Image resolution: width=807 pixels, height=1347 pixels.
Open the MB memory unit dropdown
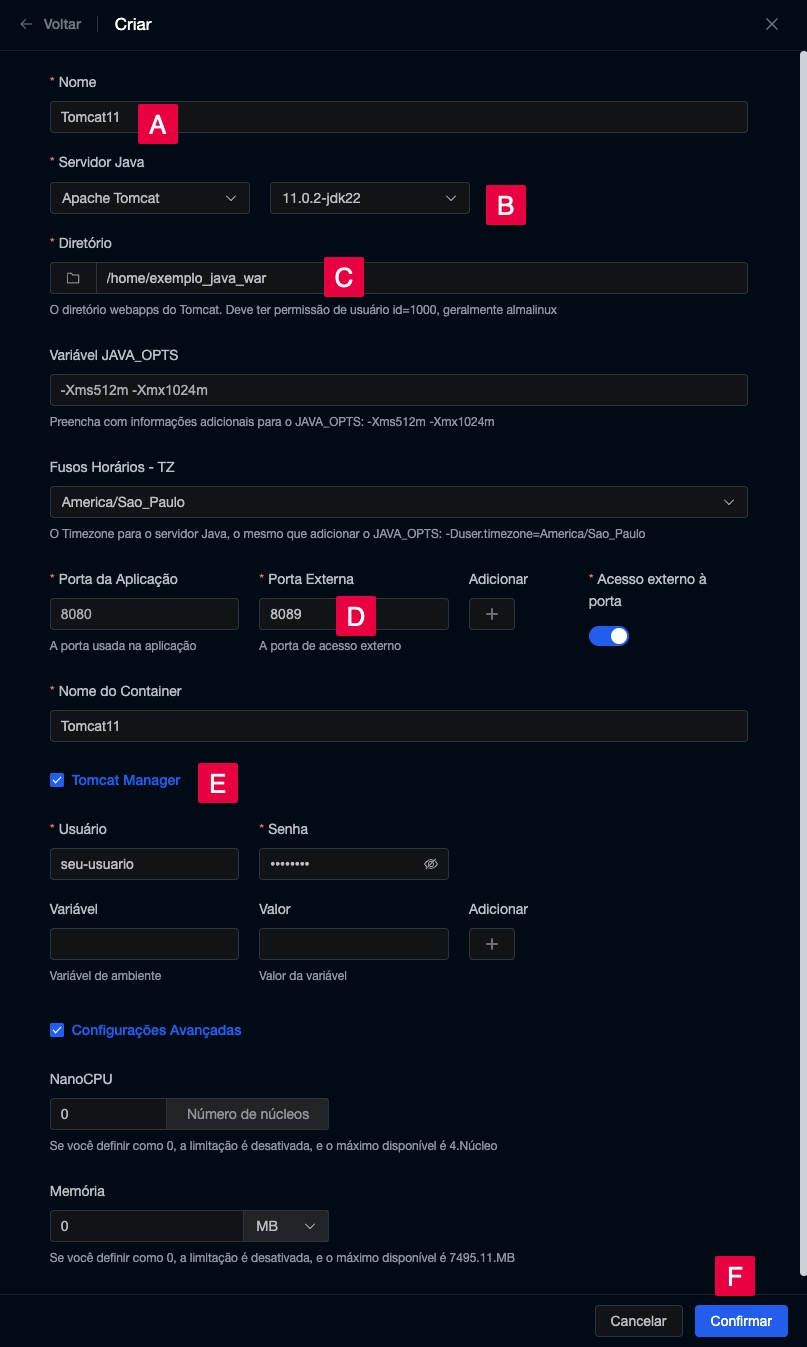click(285, 1226)
